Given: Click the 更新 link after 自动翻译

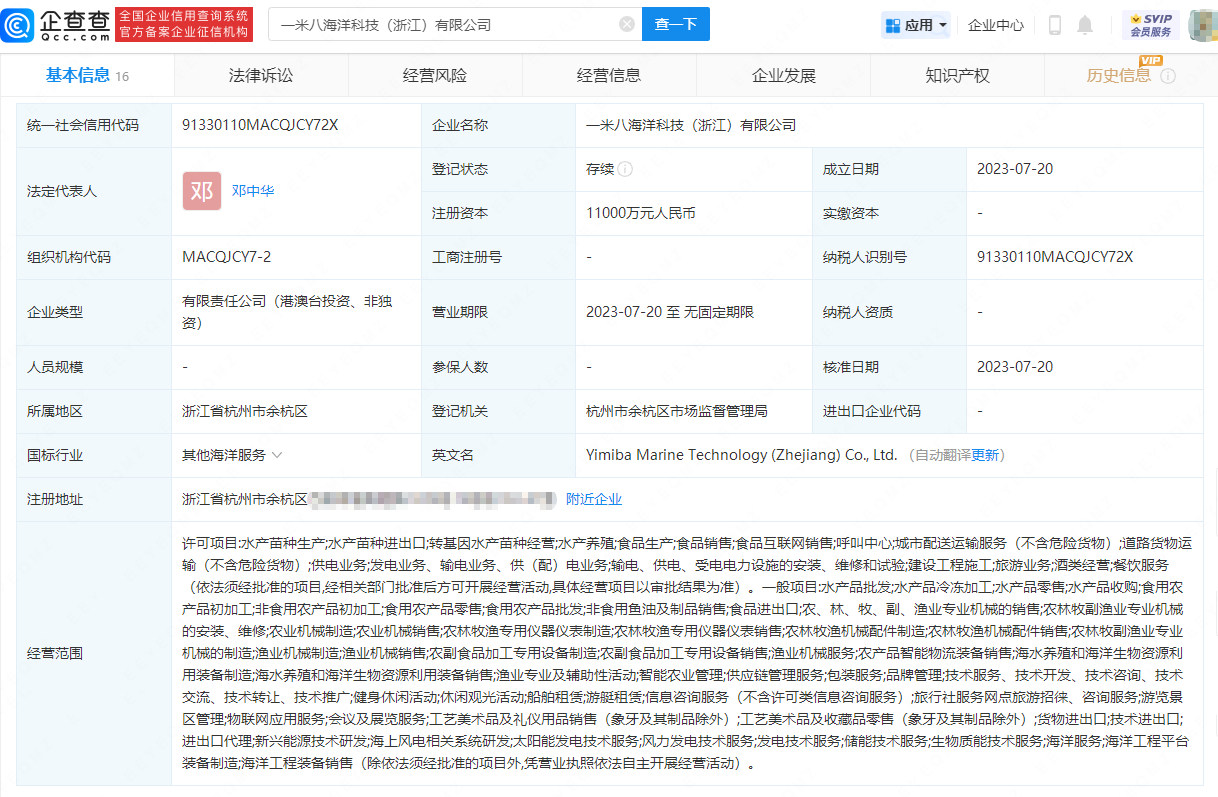Looking at the screenshot, I should point(985,455).
